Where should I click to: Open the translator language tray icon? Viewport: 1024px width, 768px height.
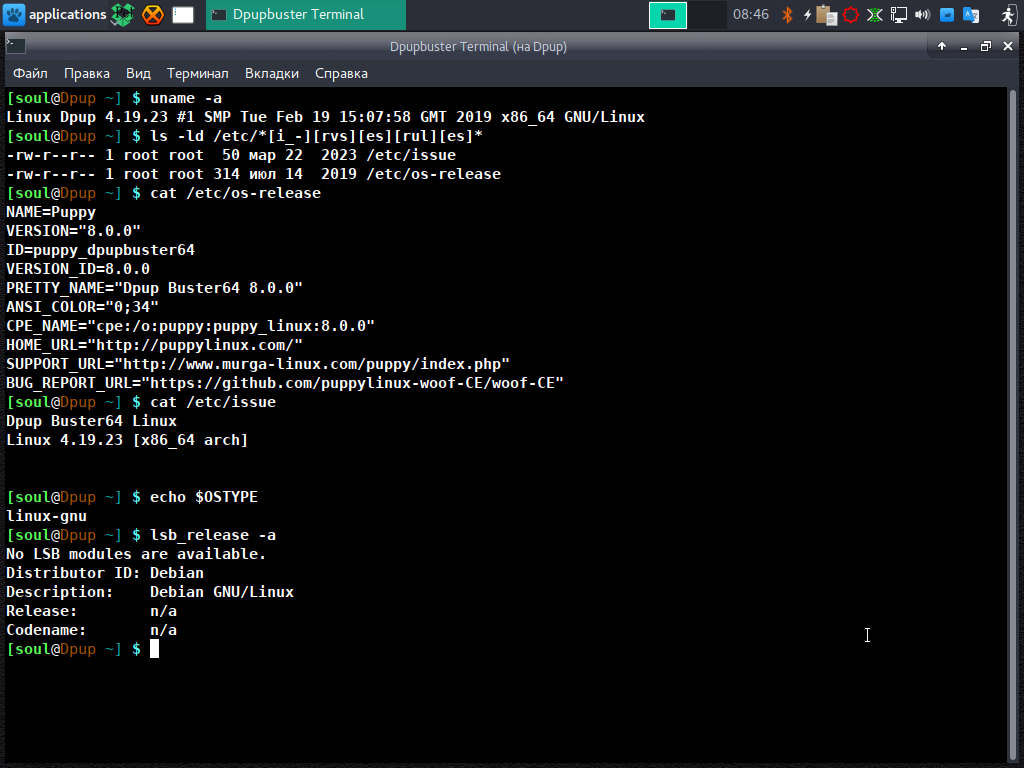click(971, 14)
